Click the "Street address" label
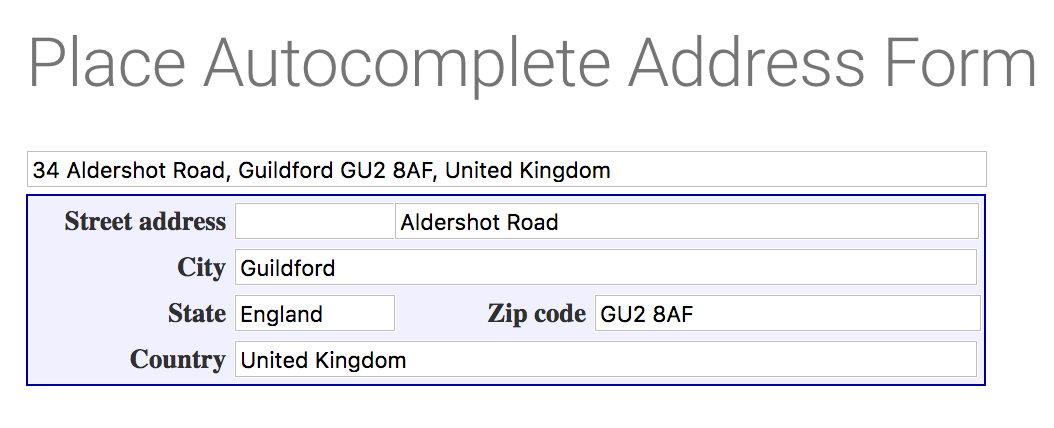 point(145,221)
